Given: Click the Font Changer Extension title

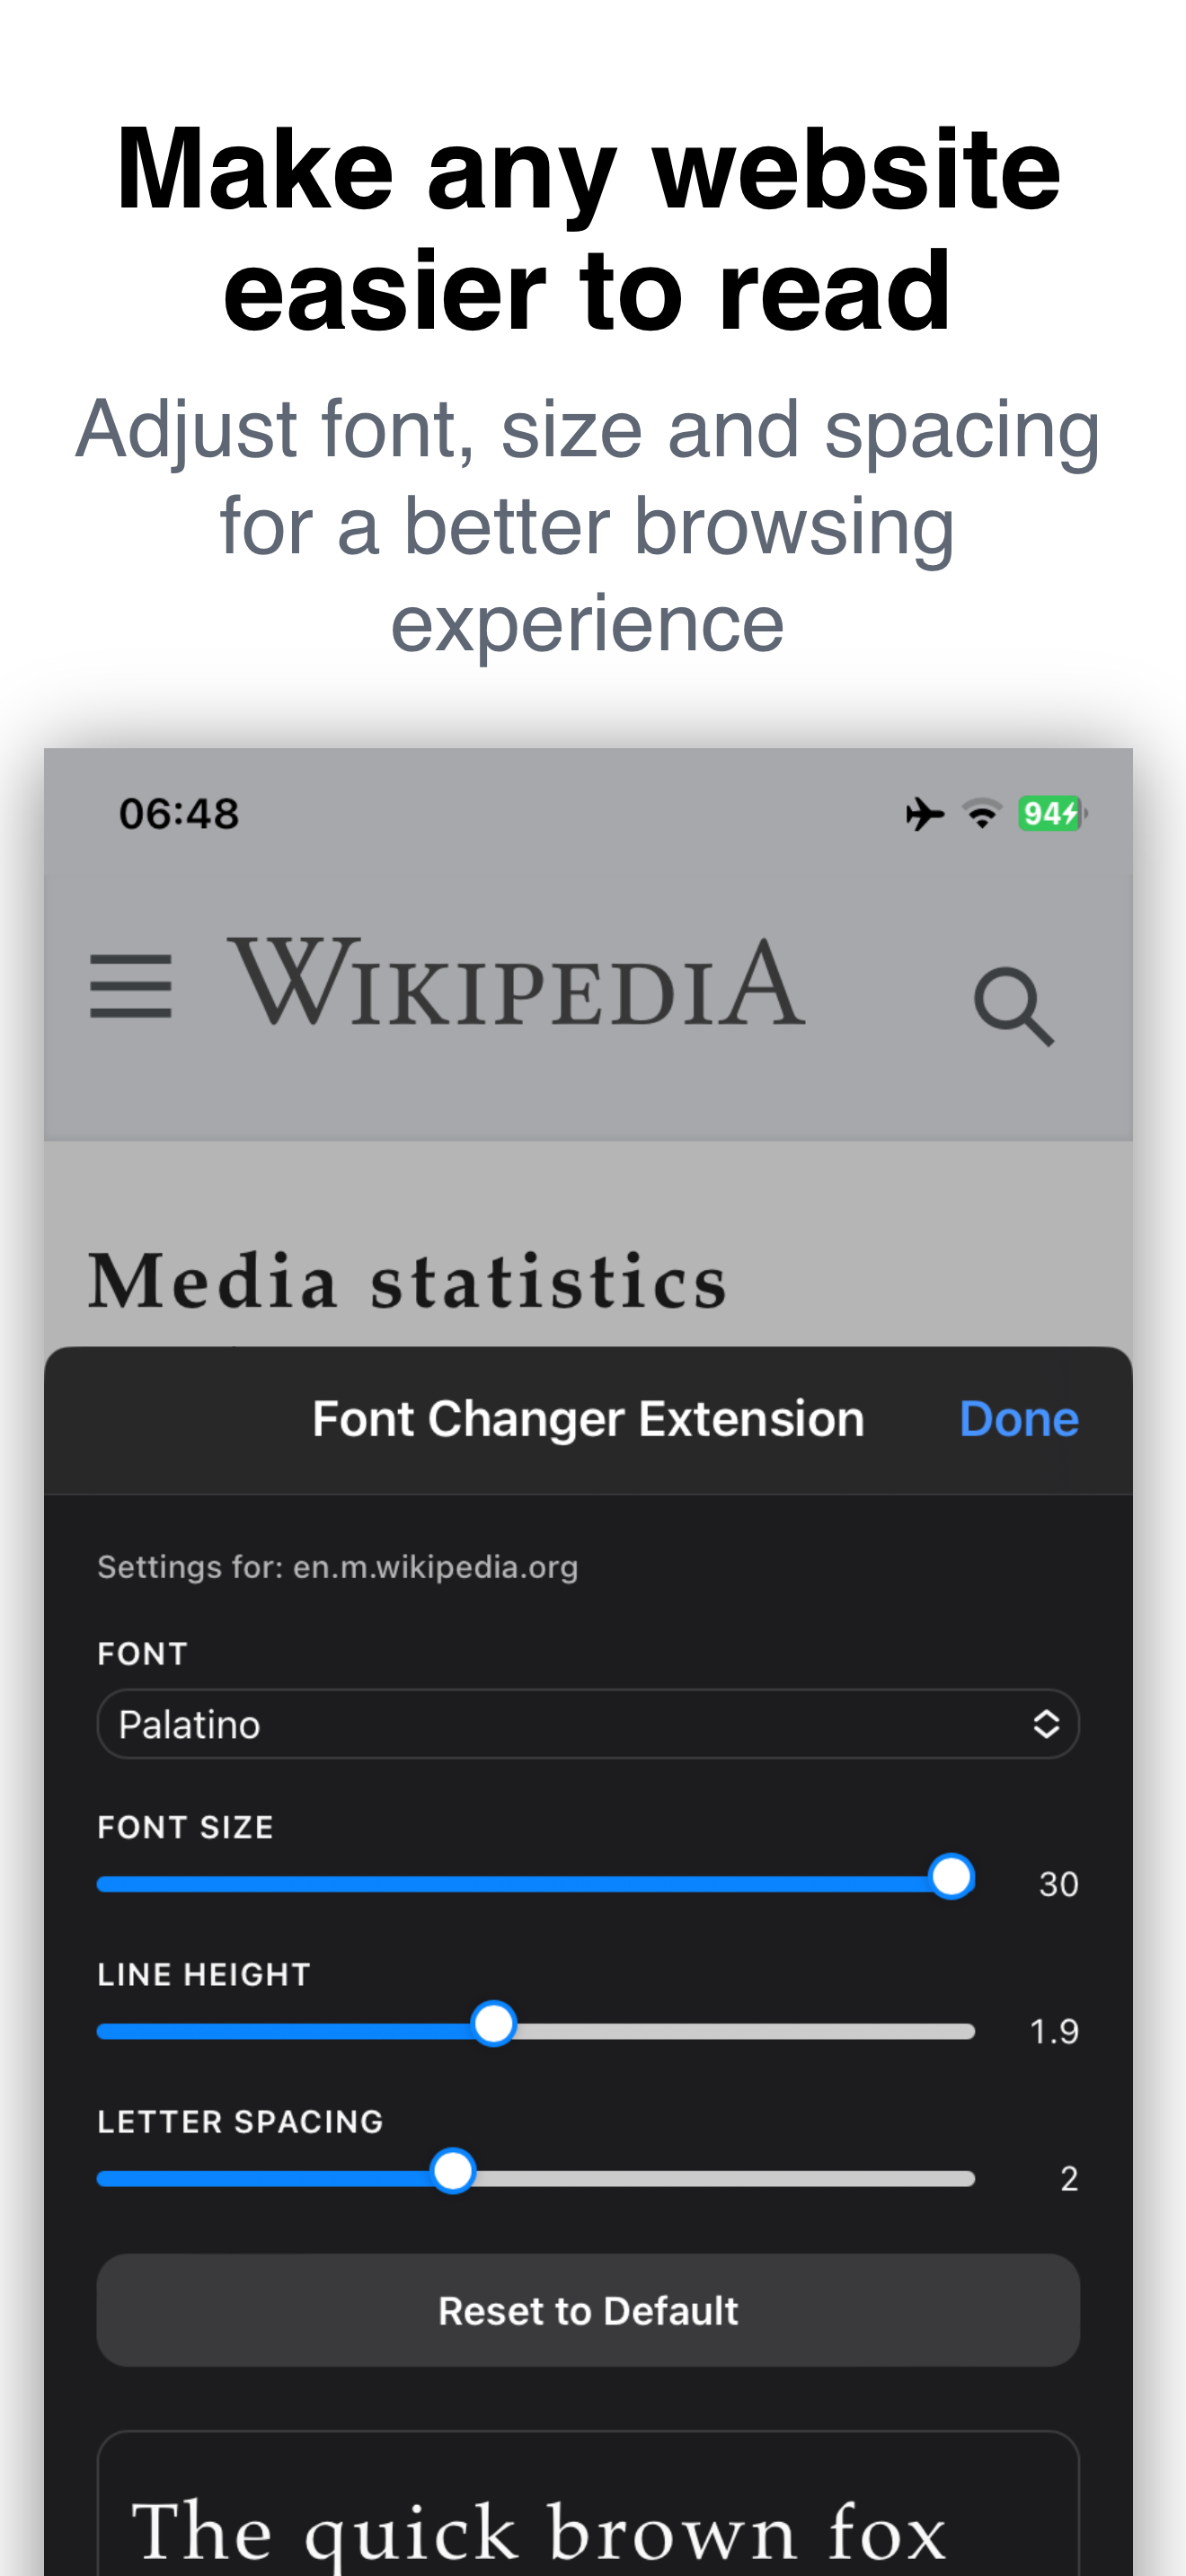Looking at the screenshot, I should coord(588,1419).
